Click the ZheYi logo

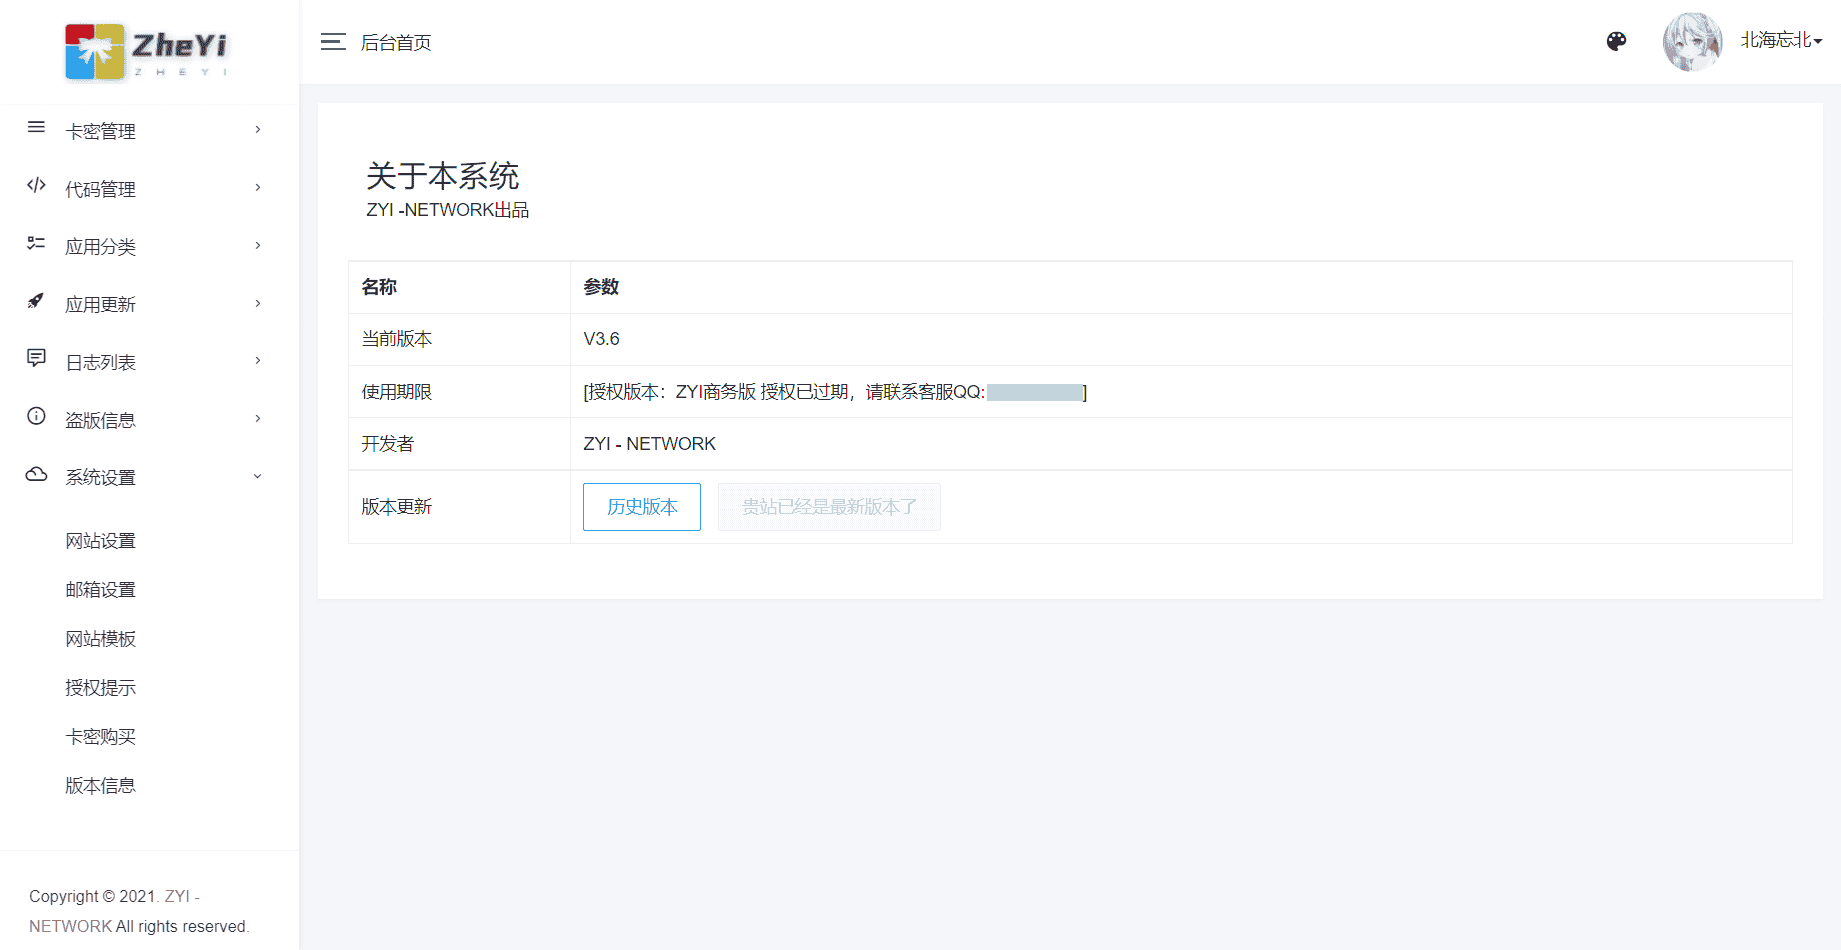[x=148, y=51]
